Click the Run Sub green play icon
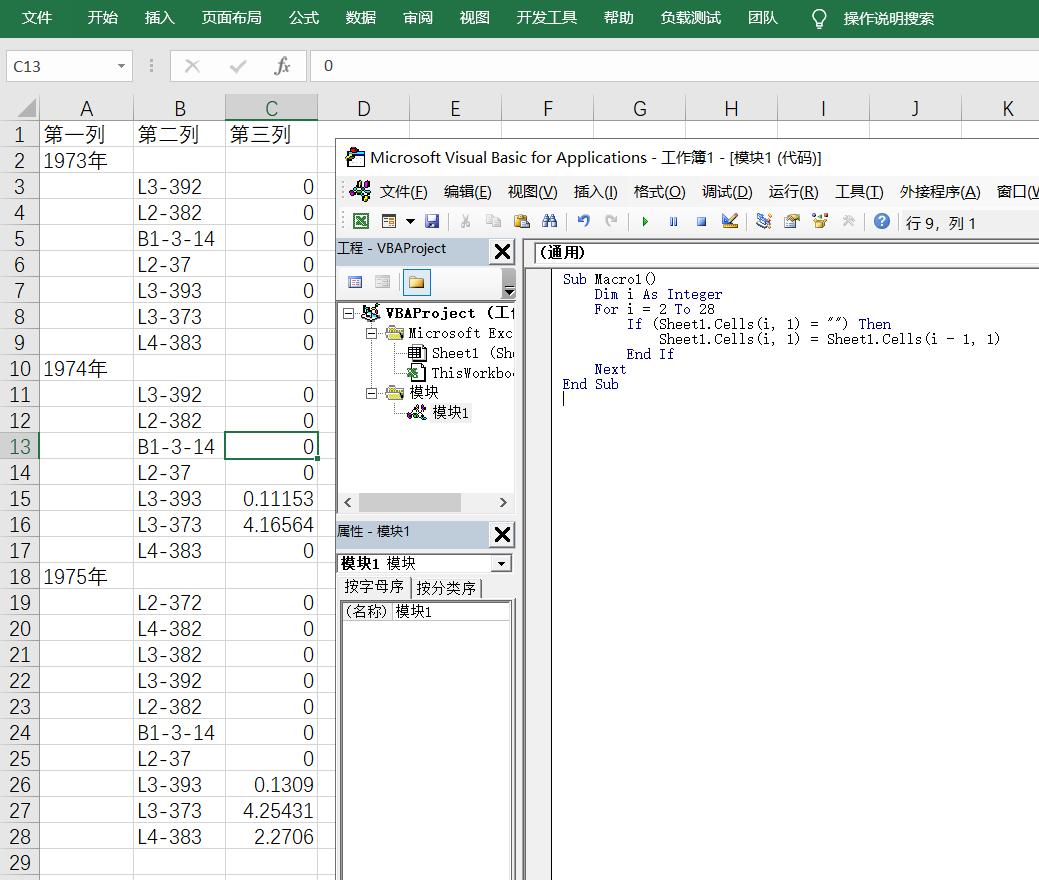 coord(645,222)
